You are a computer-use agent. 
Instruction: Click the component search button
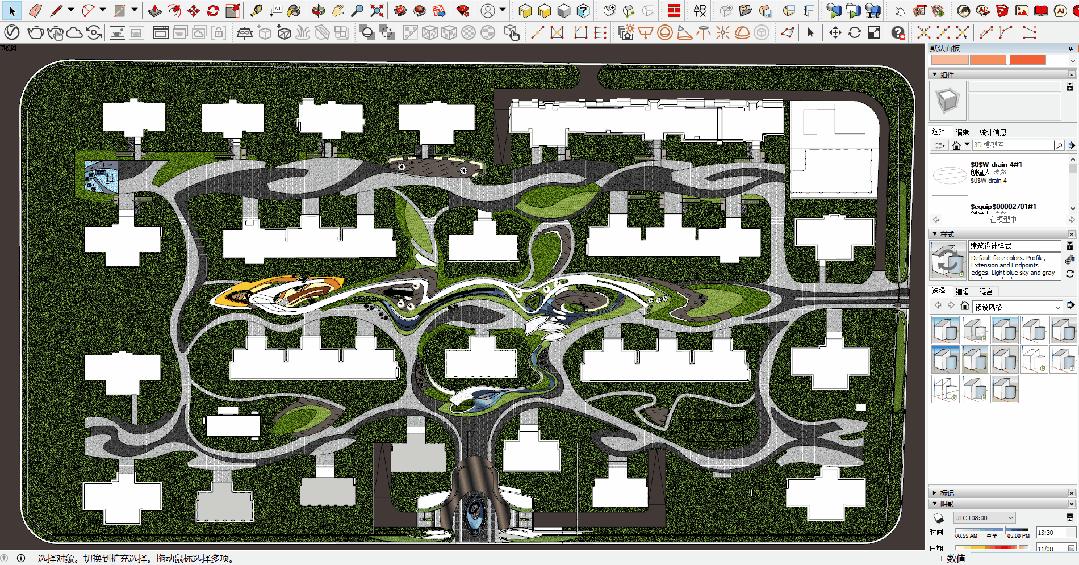pos(1060,145)
